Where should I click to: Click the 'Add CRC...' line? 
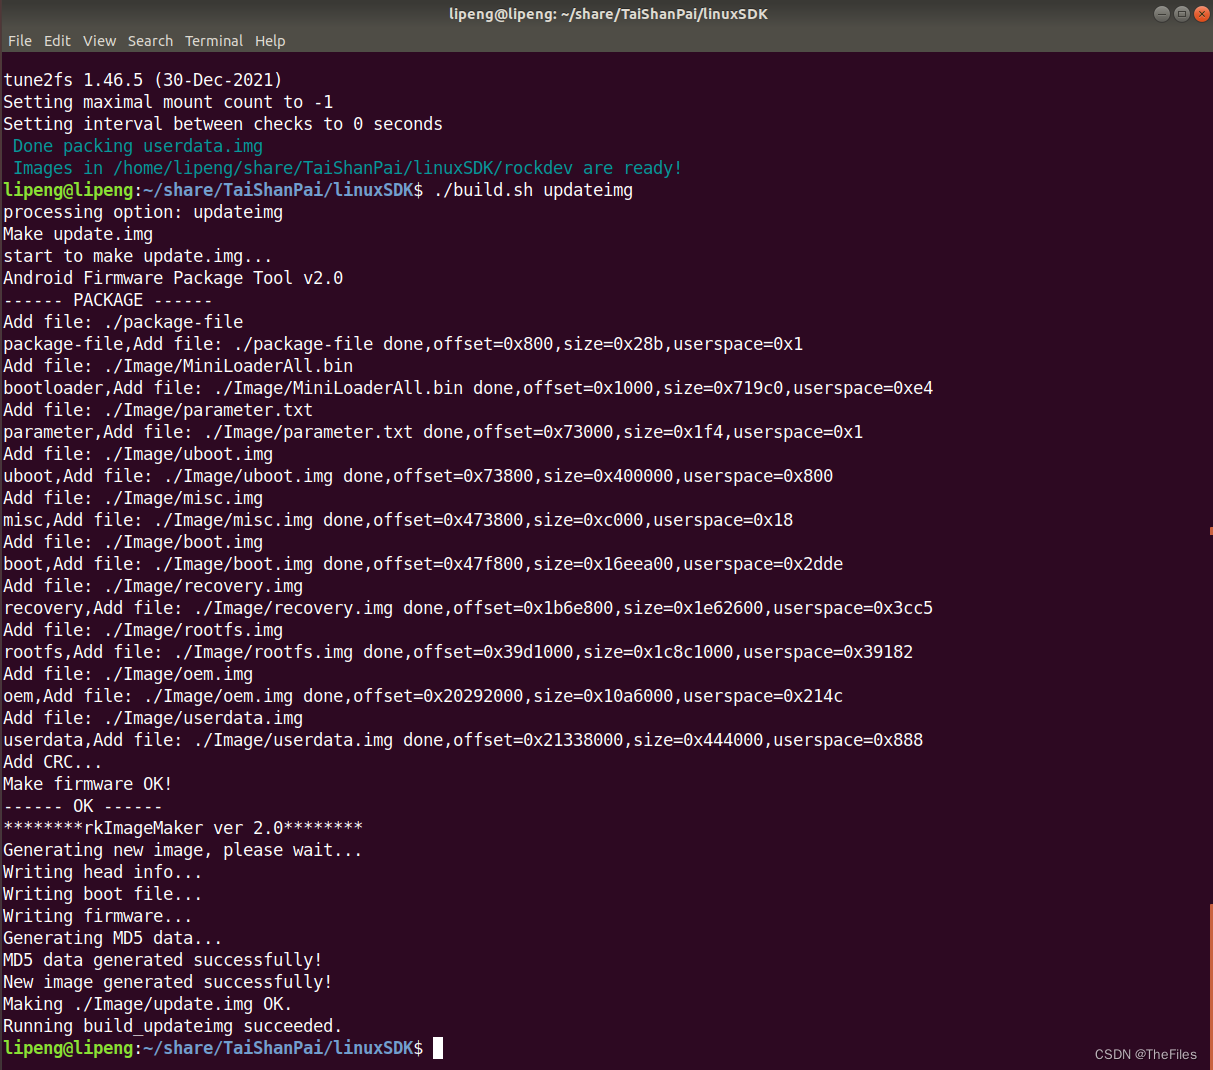pos(53,762)
